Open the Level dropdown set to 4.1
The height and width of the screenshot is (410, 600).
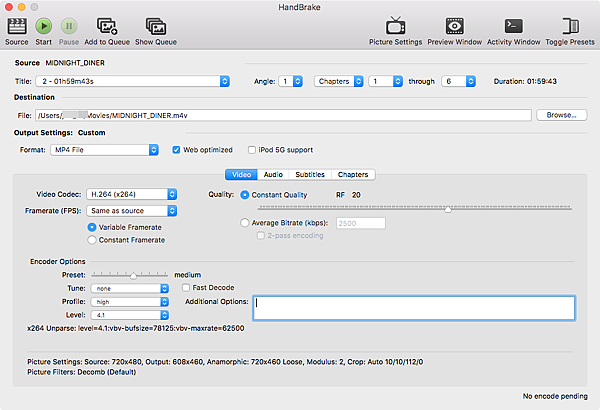130,315
